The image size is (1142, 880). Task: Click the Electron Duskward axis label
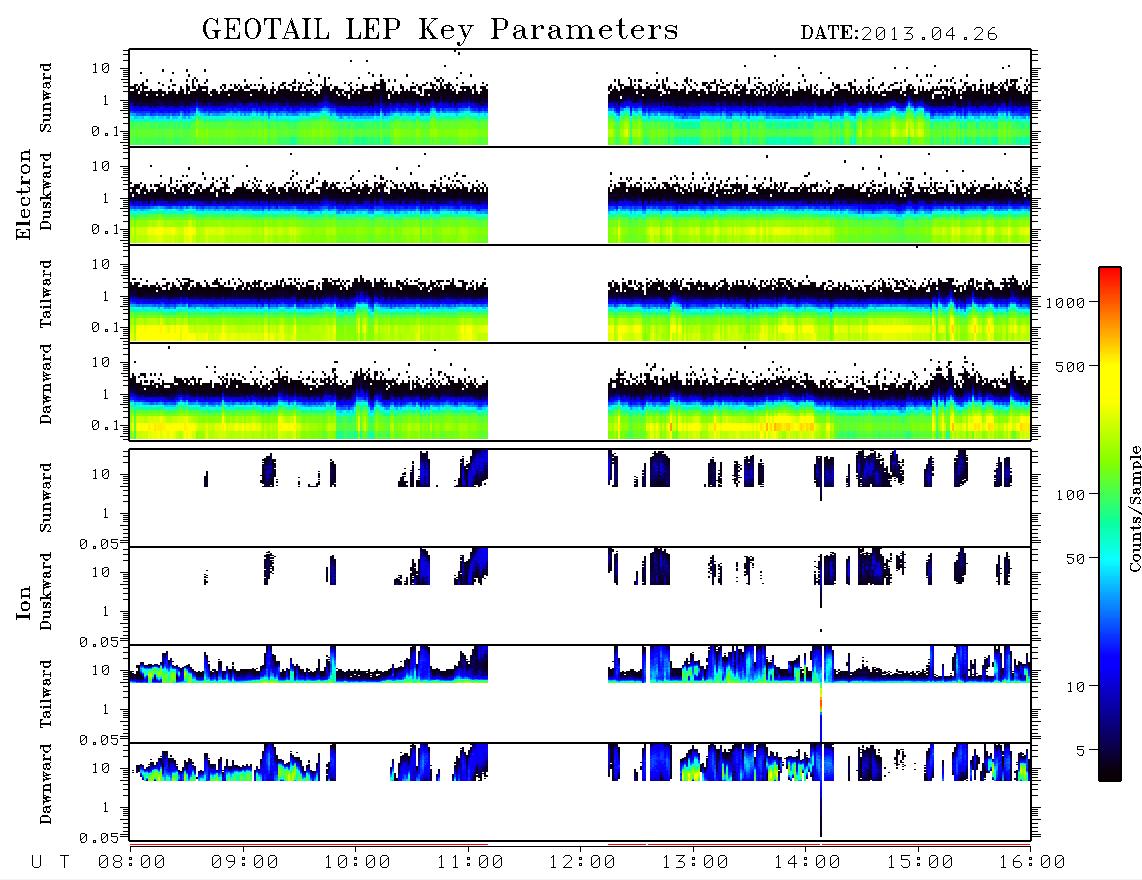46,191
